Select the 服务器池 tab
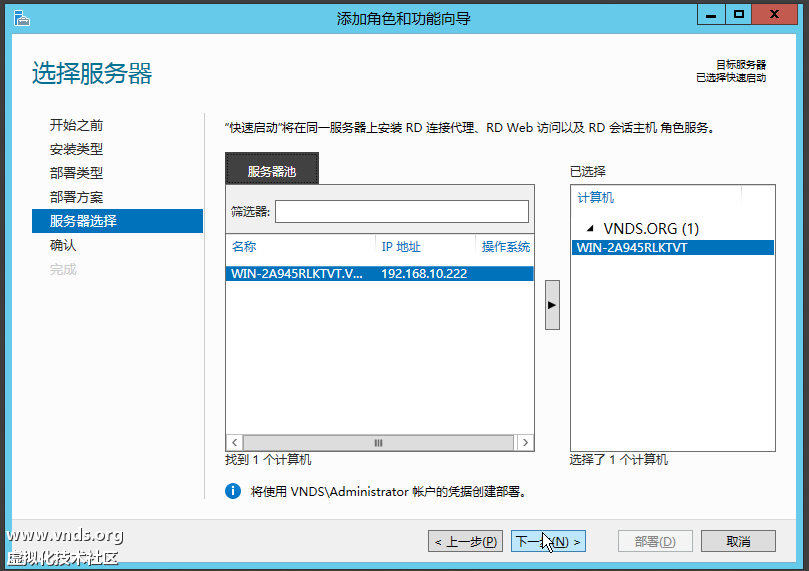Viewport: 809px width, 571px height. coord(272,169)
